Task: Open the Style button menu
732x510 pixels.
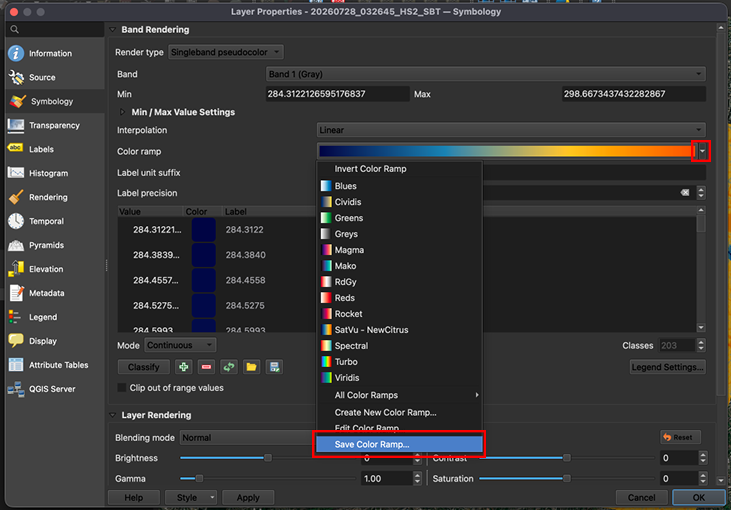Action: coord(192,497)
